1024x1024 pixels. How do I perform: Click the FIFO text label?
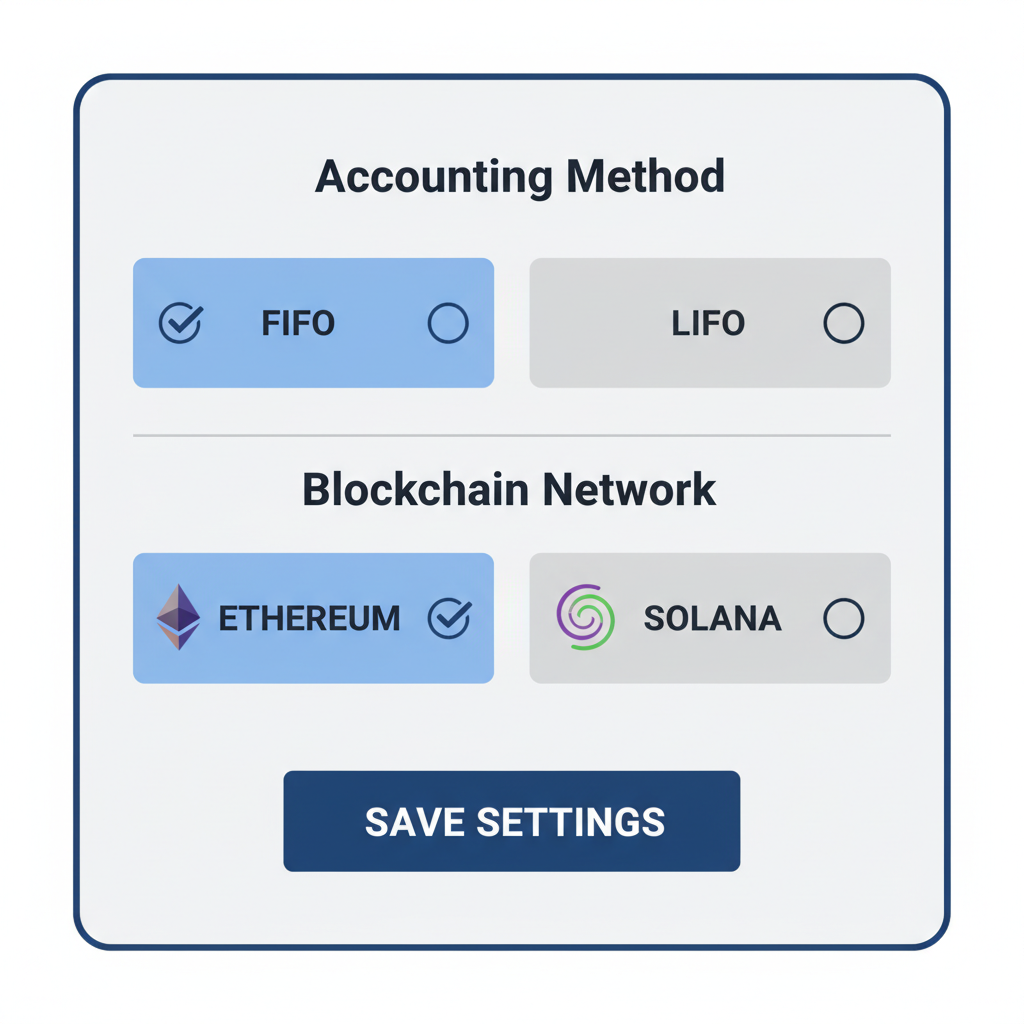coord(297,323)
